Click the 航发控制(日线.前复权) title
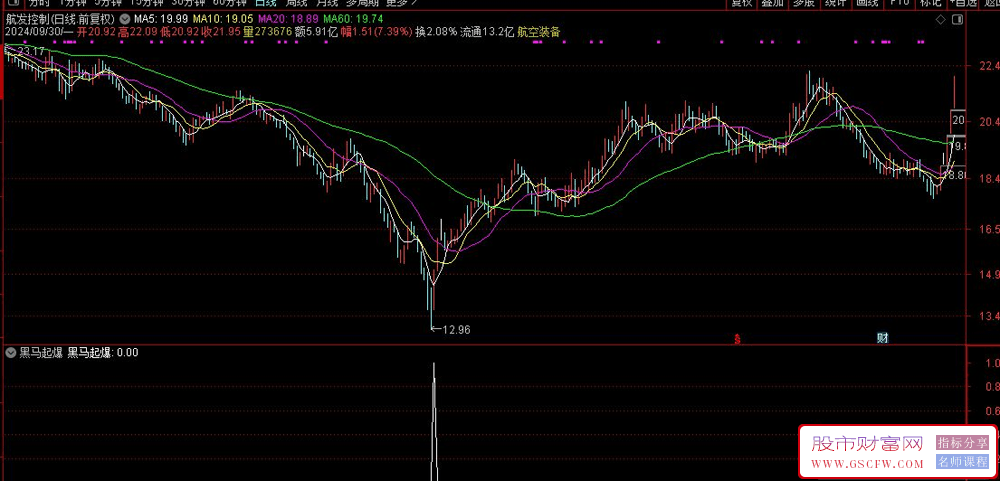Viewport: 1000px width, 481px height. 60,20
